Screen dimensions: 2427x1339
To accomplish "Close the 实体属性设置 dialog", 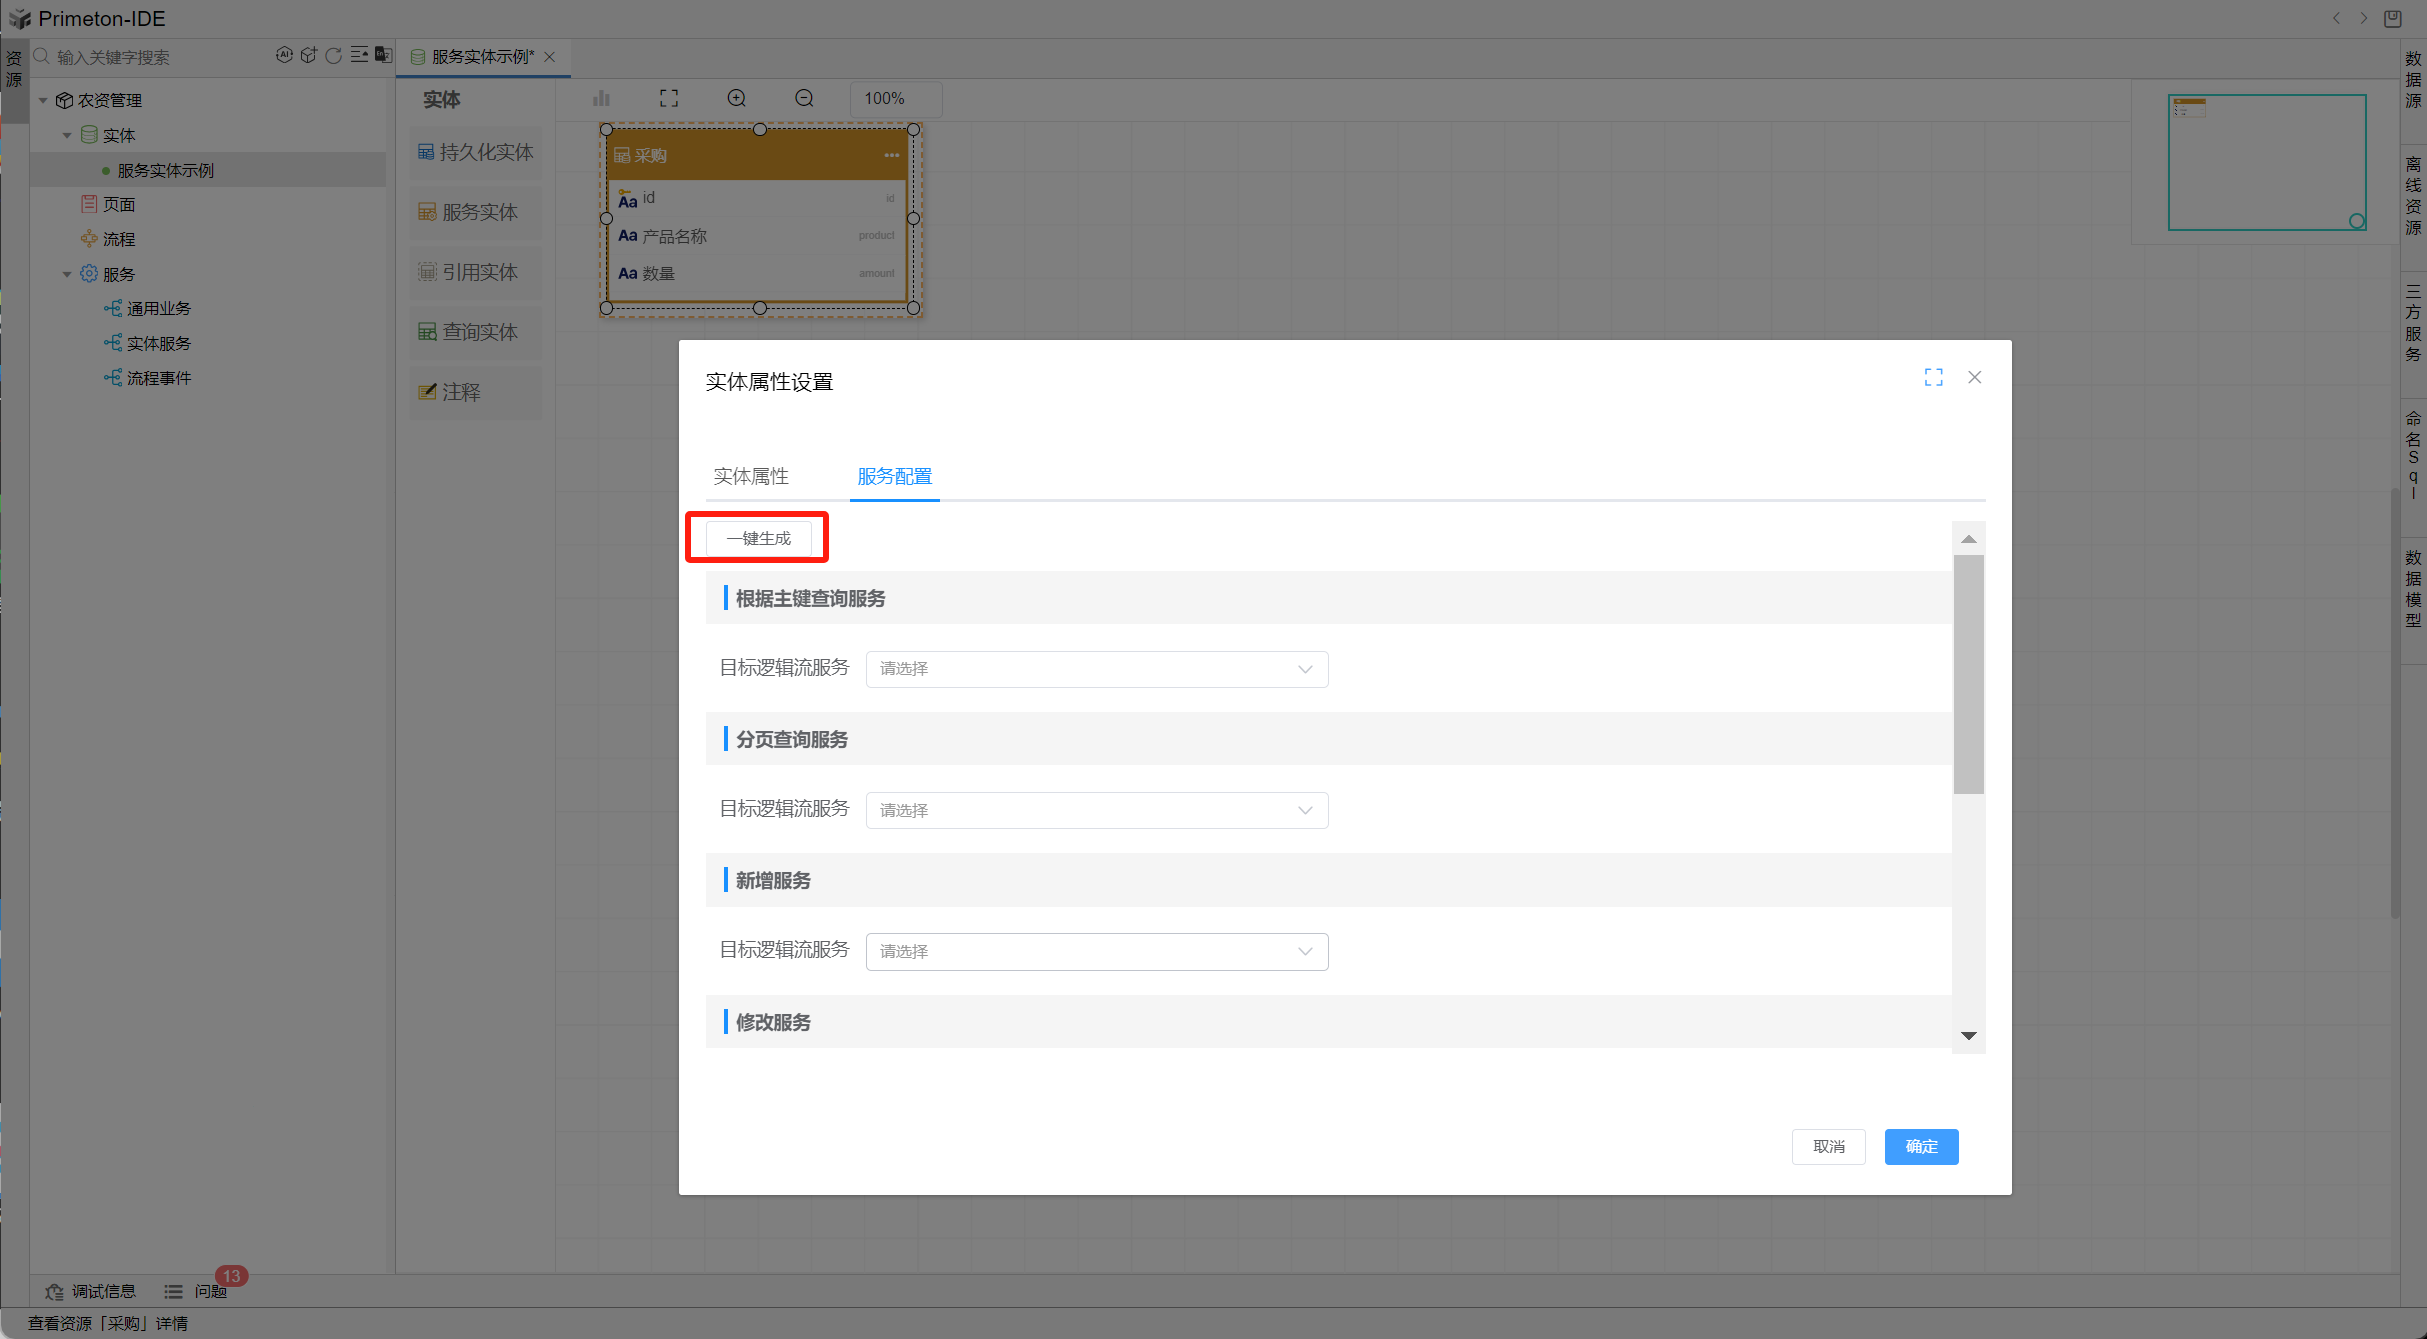I will tap(1974, 377).
